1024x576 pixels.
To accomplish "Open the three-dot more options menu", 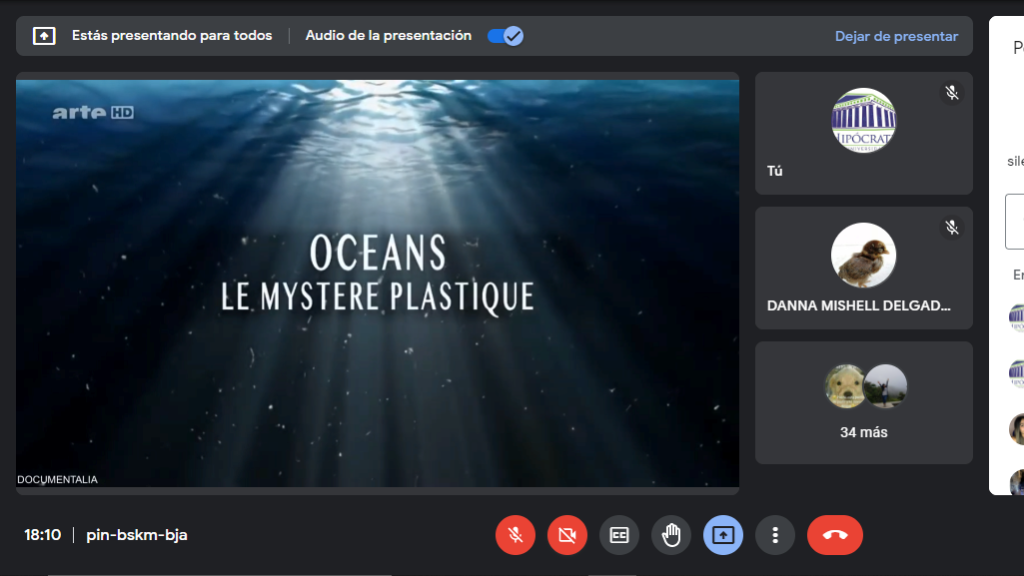I will 775,535.
